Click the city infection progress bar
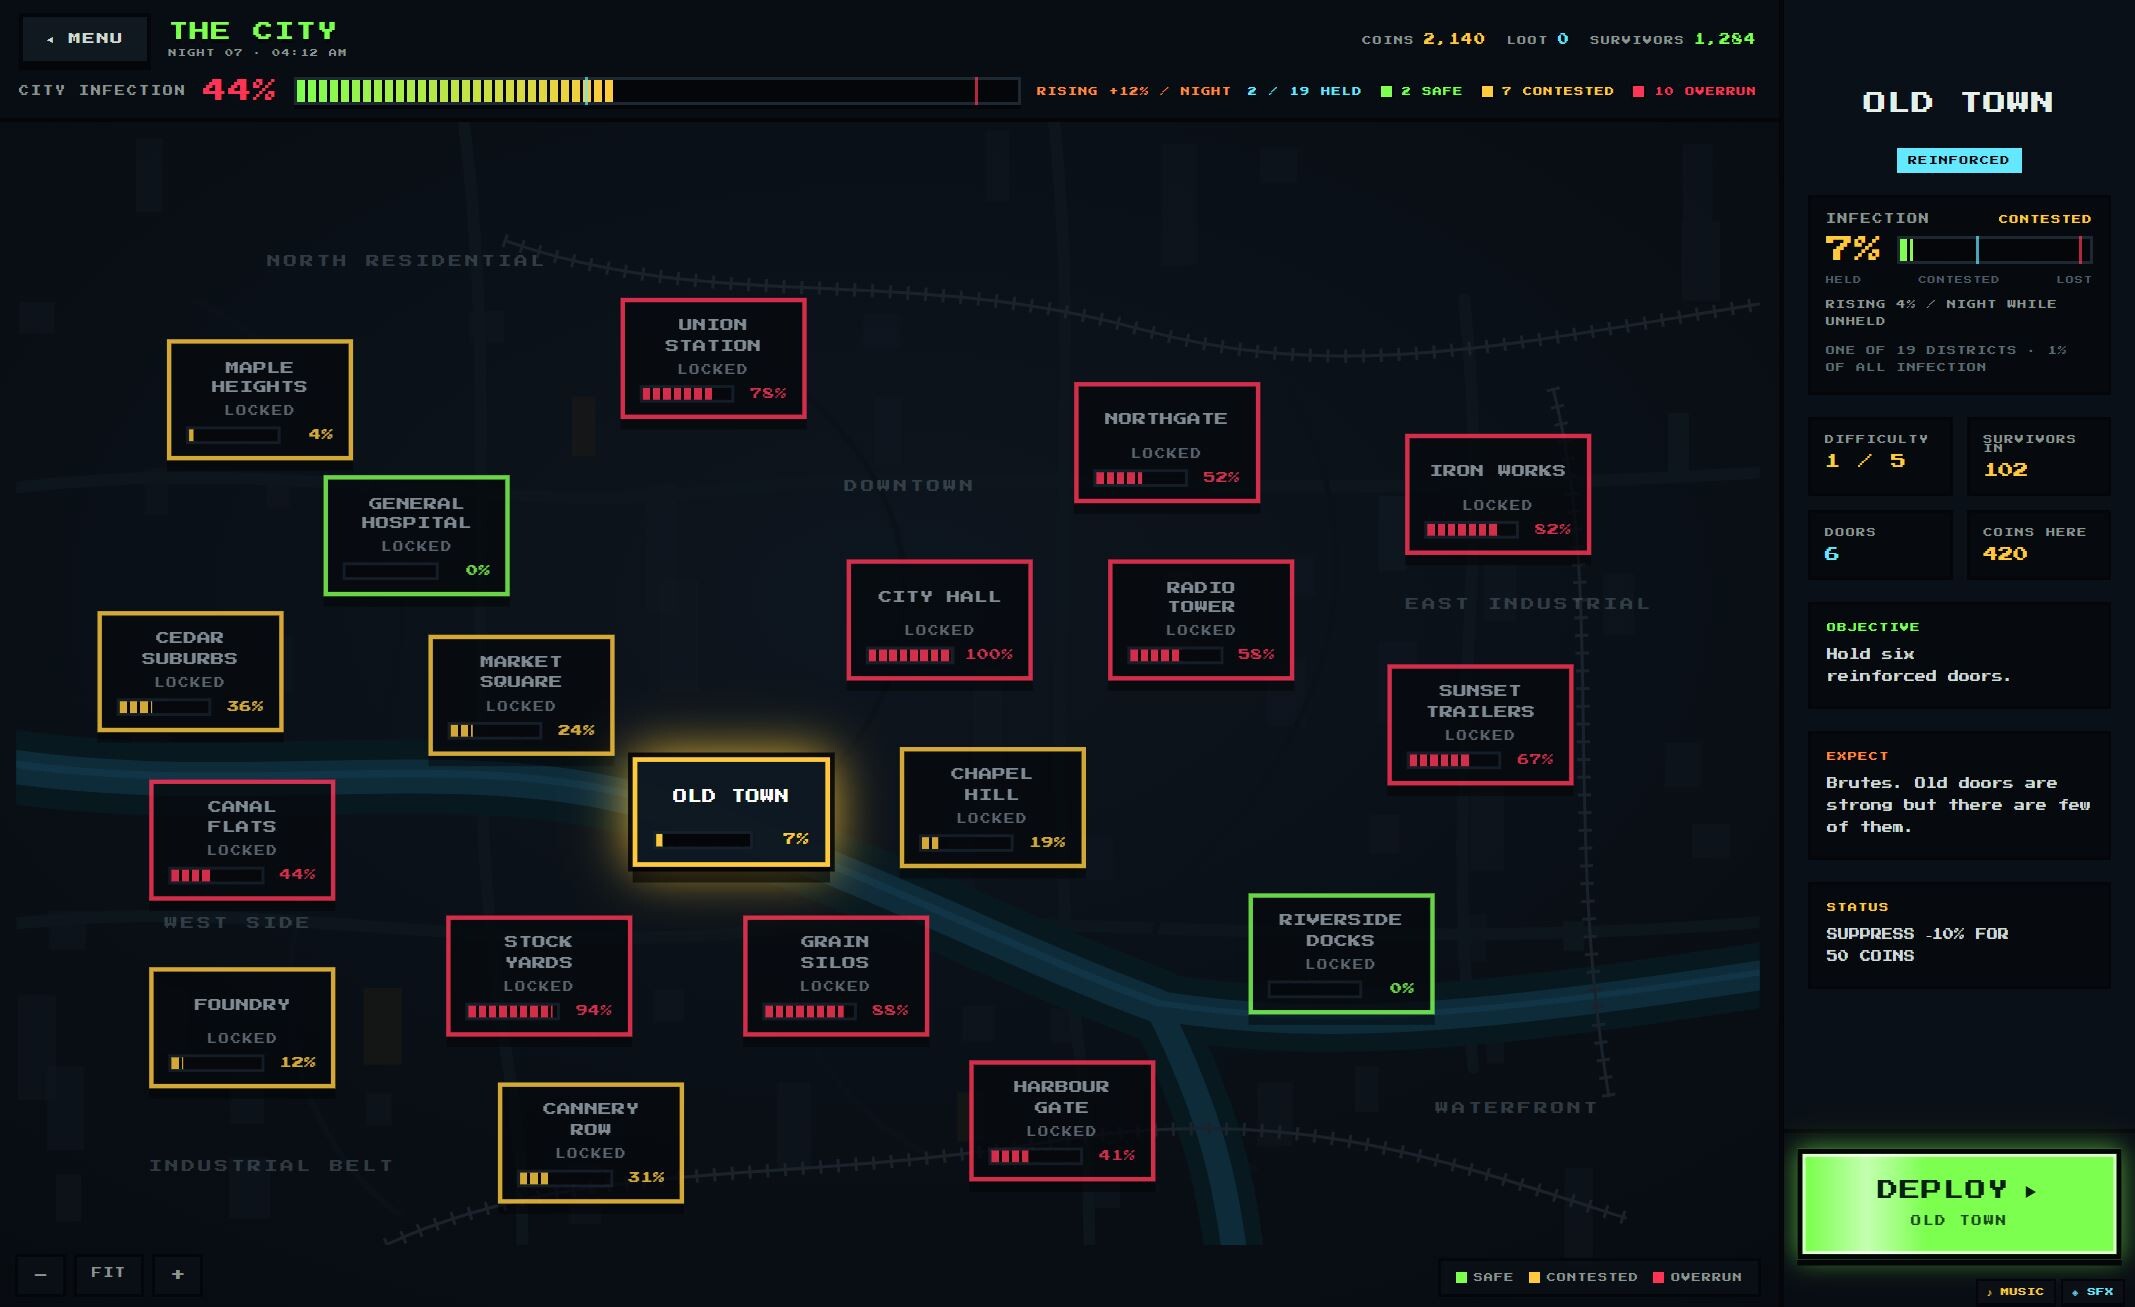The height and width of the screenshot is (1307, 2135). (657, 91)
